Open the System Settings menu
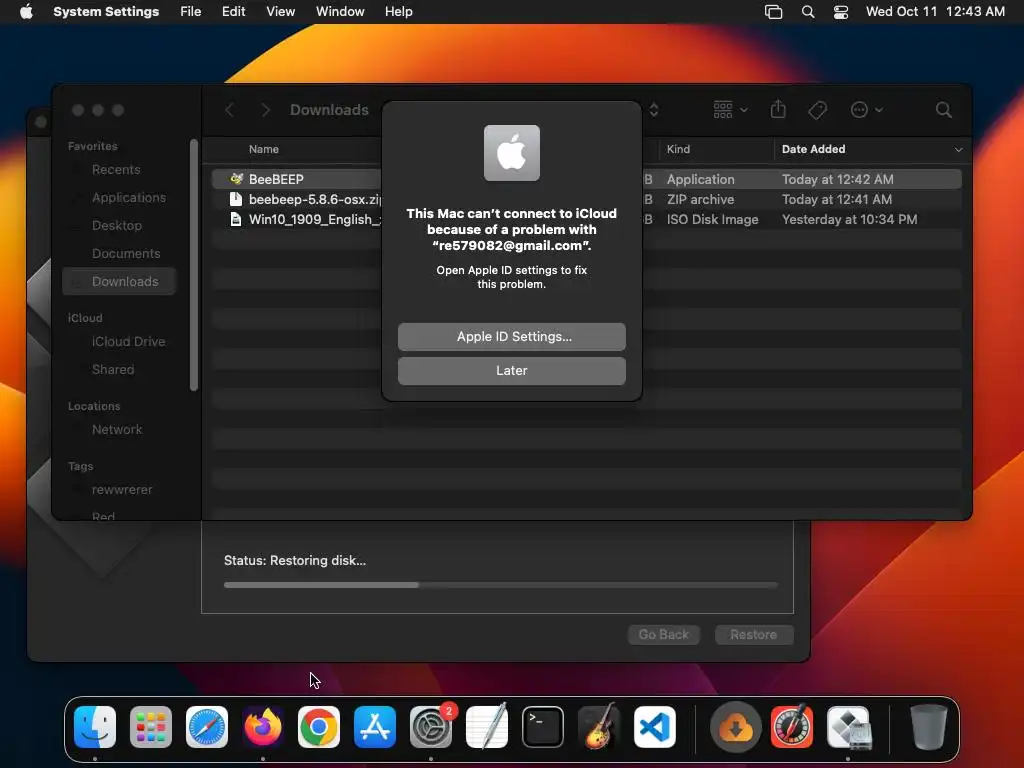Screen dimensions: 1024x768 coord(106,12)
